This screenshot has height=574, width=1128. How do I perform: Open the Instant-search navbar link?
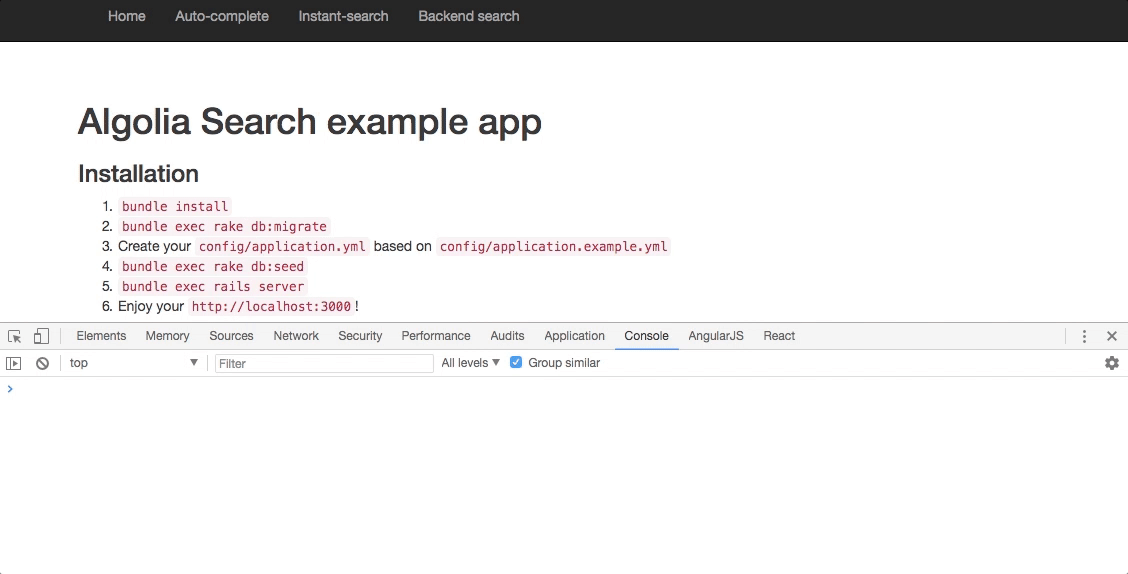pos(344,16)
